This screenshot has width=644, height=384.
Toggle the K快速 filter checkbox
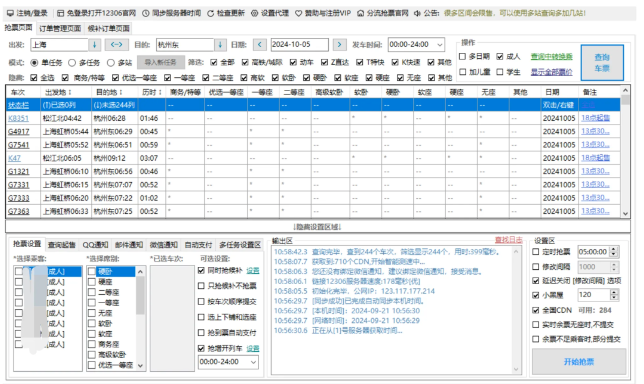[x=395, y=62]
